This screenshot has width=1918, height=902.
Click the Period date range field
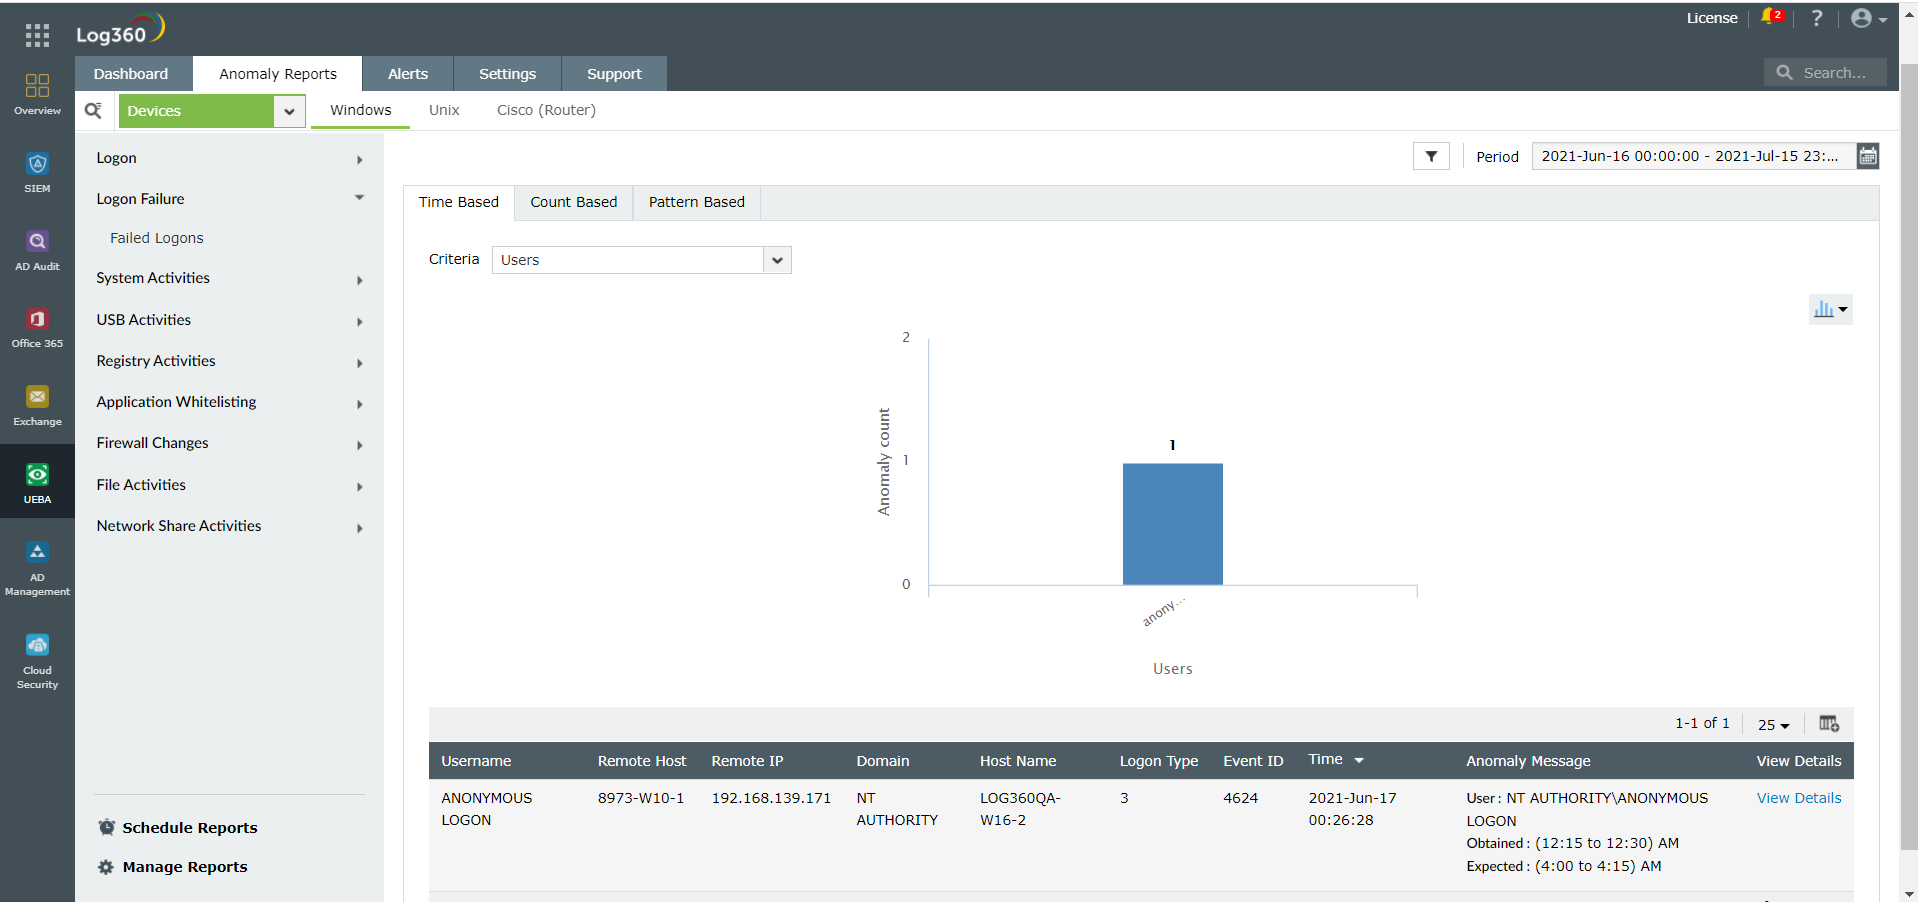[1694, 156]
